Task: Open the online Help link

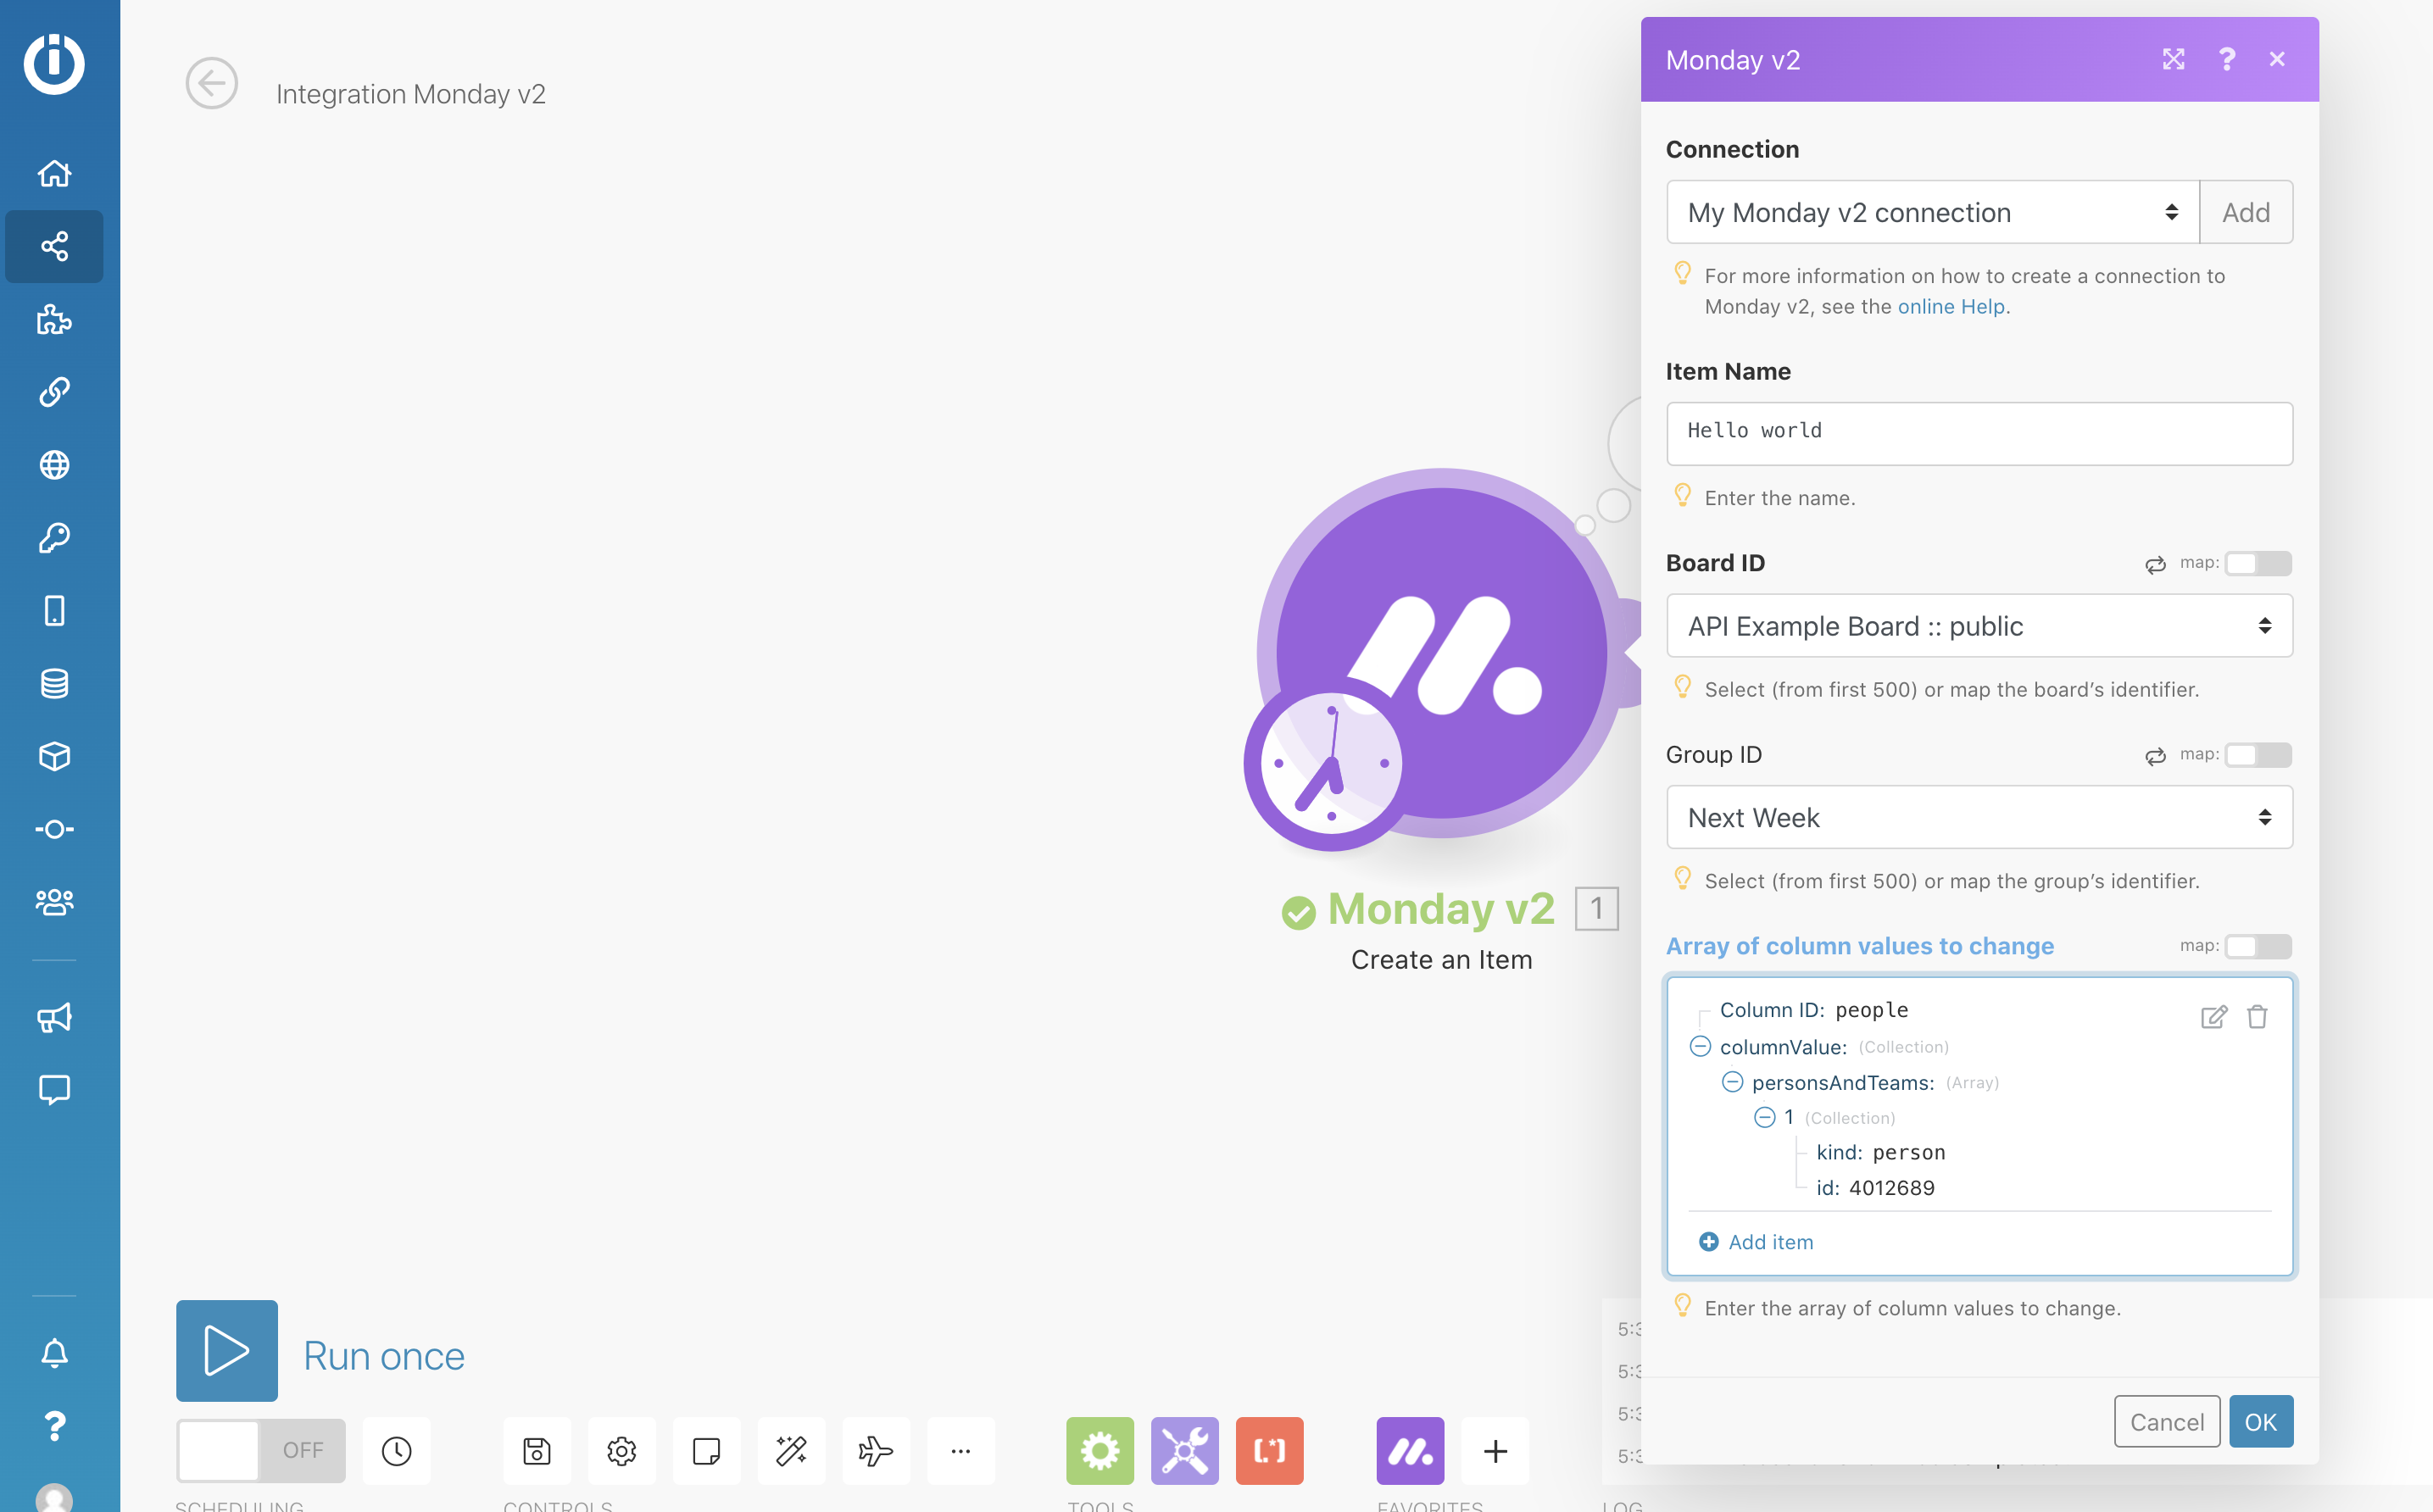Action: [x=1951, y=307]
